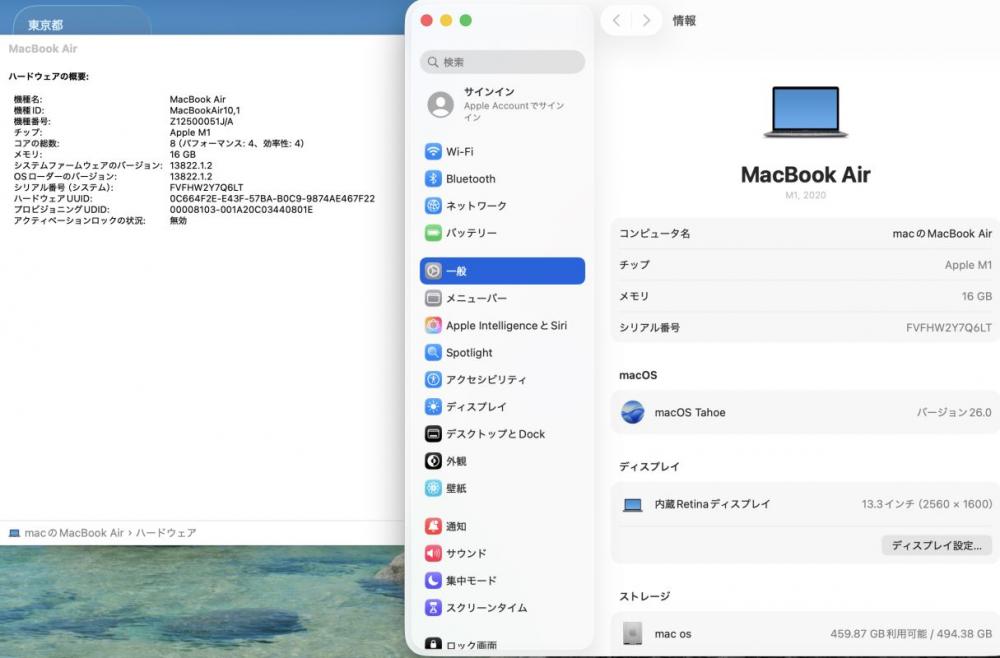Go forward with the right chevron button

click(x=646, y=20)
